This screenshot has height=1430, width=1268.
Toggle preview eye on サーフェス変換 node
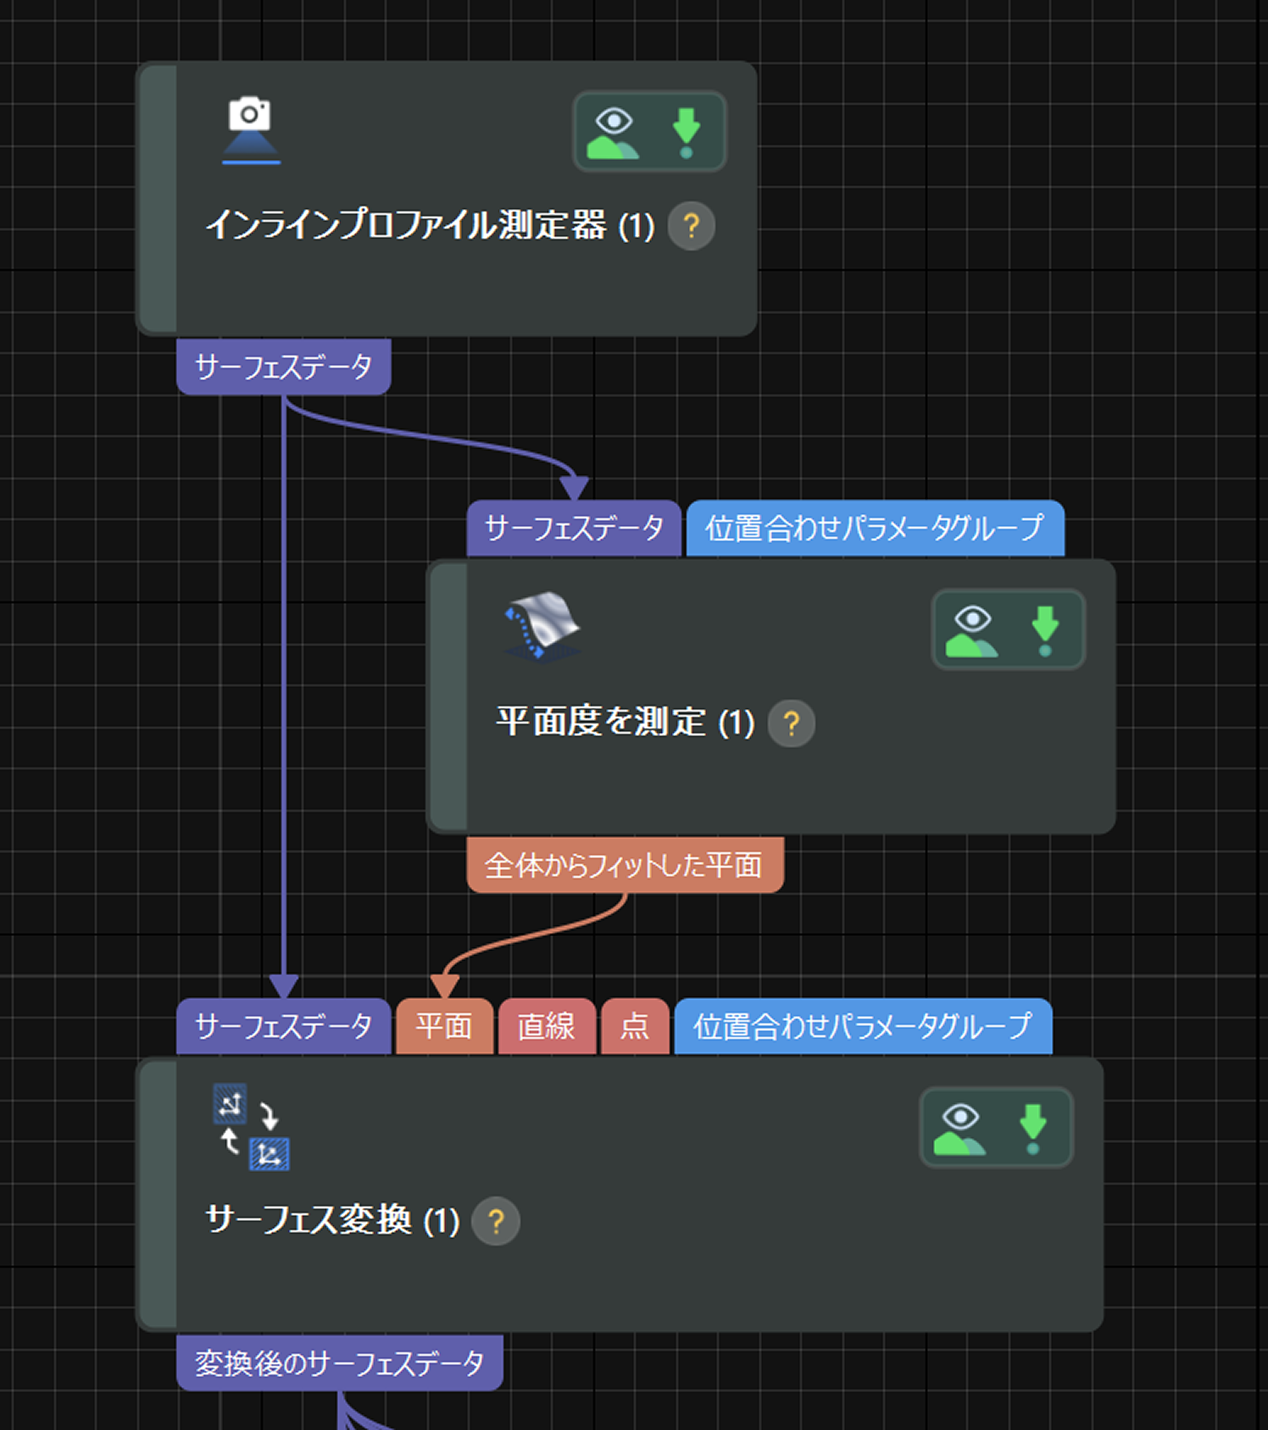(x=960, y=1129)
